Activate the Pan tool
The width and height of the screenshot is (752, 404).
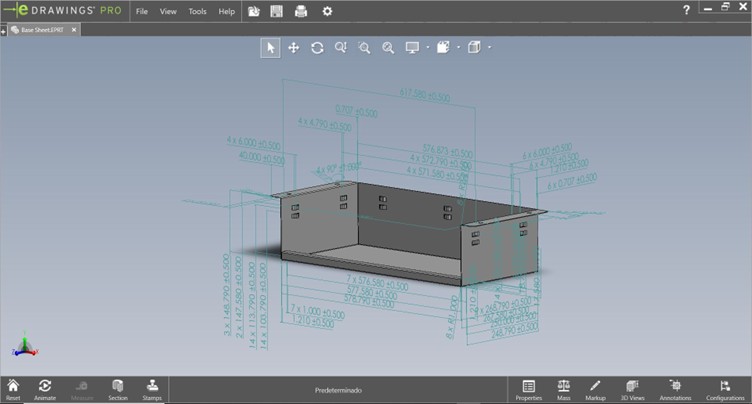(x=294, y=47)
